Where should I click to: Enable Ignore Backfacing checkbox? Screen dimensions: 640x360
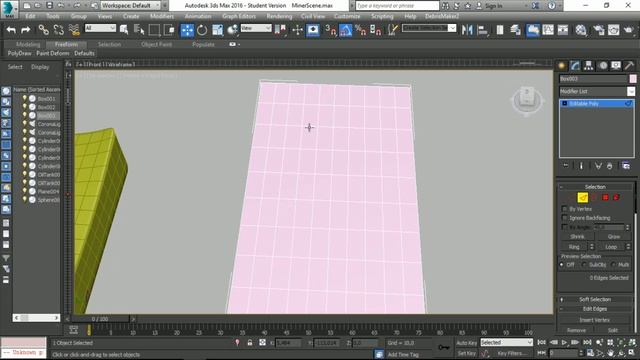point(565,218)
